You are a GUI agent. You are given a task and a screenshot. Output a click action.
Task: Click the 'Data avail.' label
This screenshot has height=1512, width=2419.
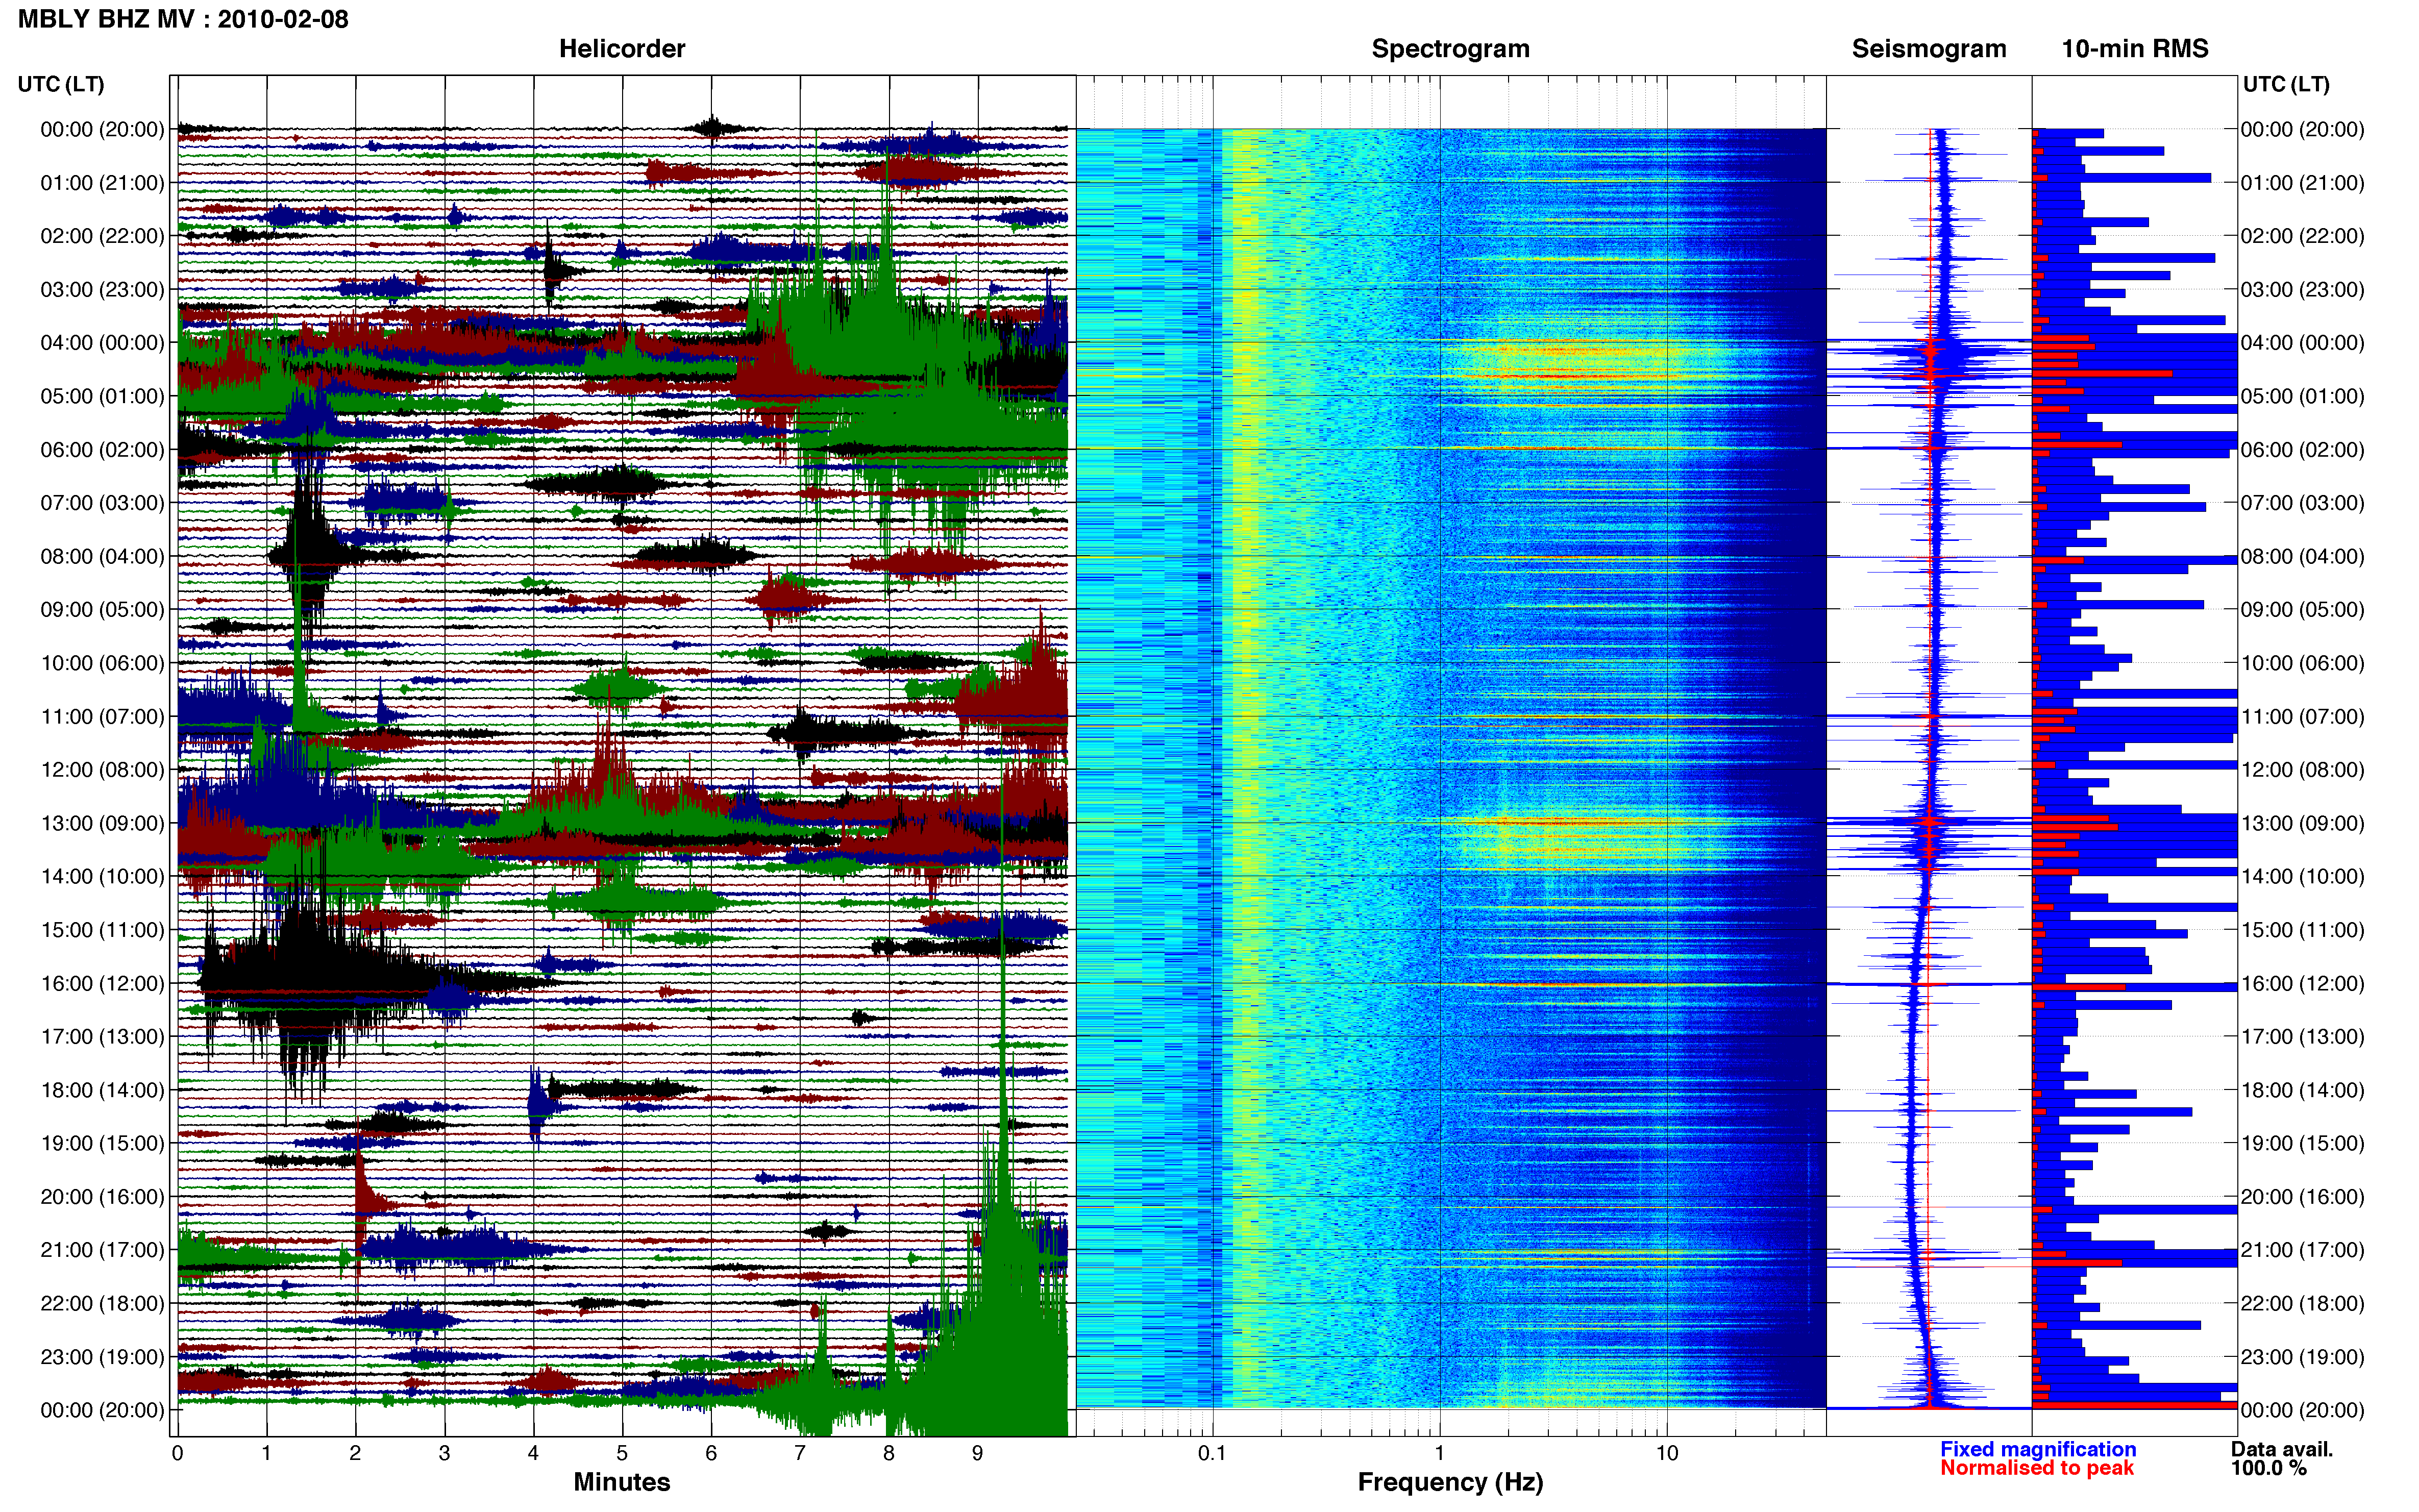pyautogui.click(x=2282, y=1449)
